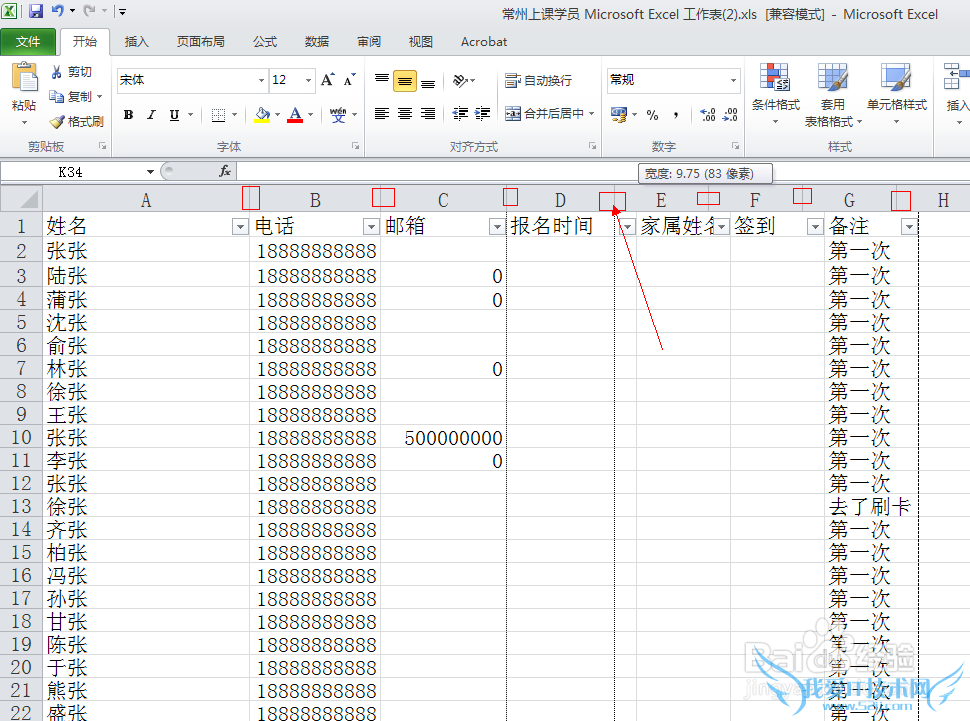This screenshot has height=721, width=970.
Task: Toggle wrap text (自动换行)
Action: tap(539, 80)
